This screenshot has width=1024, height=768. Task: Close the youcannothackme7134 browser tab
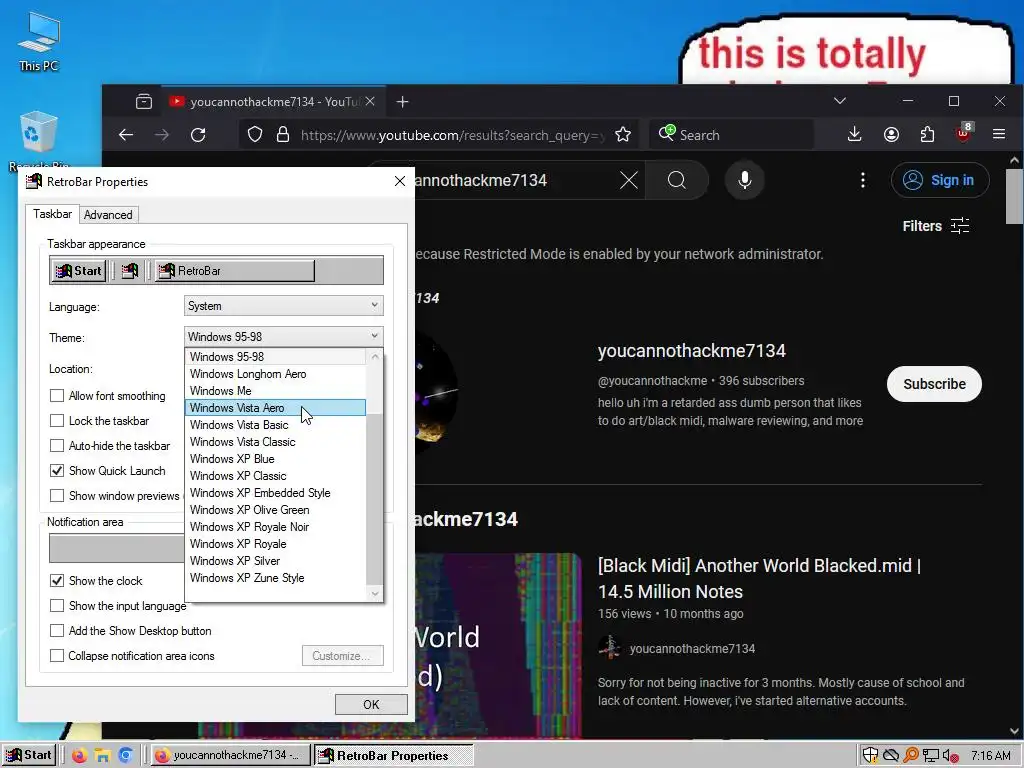coord(370,102)
